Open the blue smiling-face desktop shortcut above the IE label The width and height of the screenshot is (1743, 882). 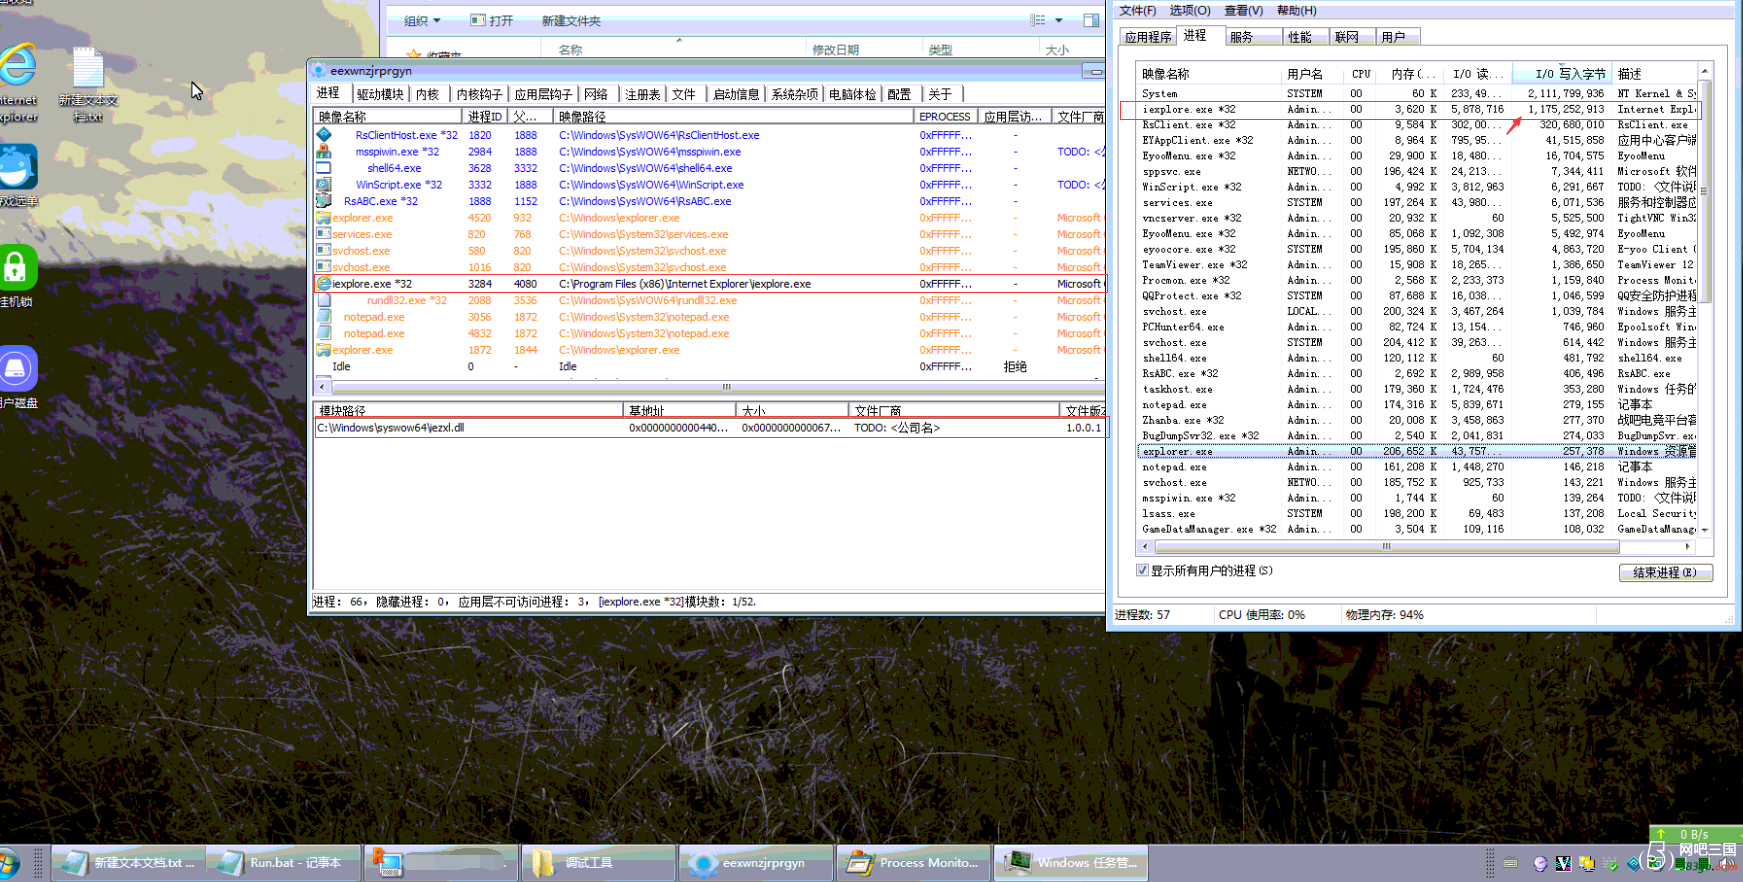coord(18,167)
